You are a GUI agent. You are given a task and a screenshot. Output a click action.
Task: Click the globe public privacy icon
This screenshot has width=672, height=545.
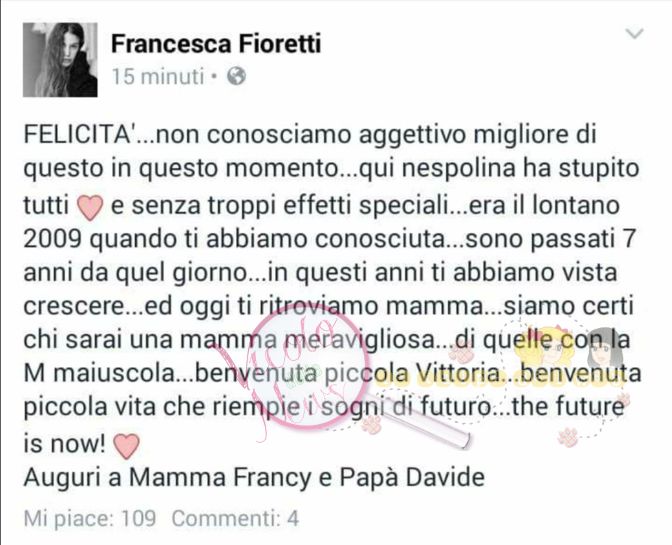[x=236, y=76]
